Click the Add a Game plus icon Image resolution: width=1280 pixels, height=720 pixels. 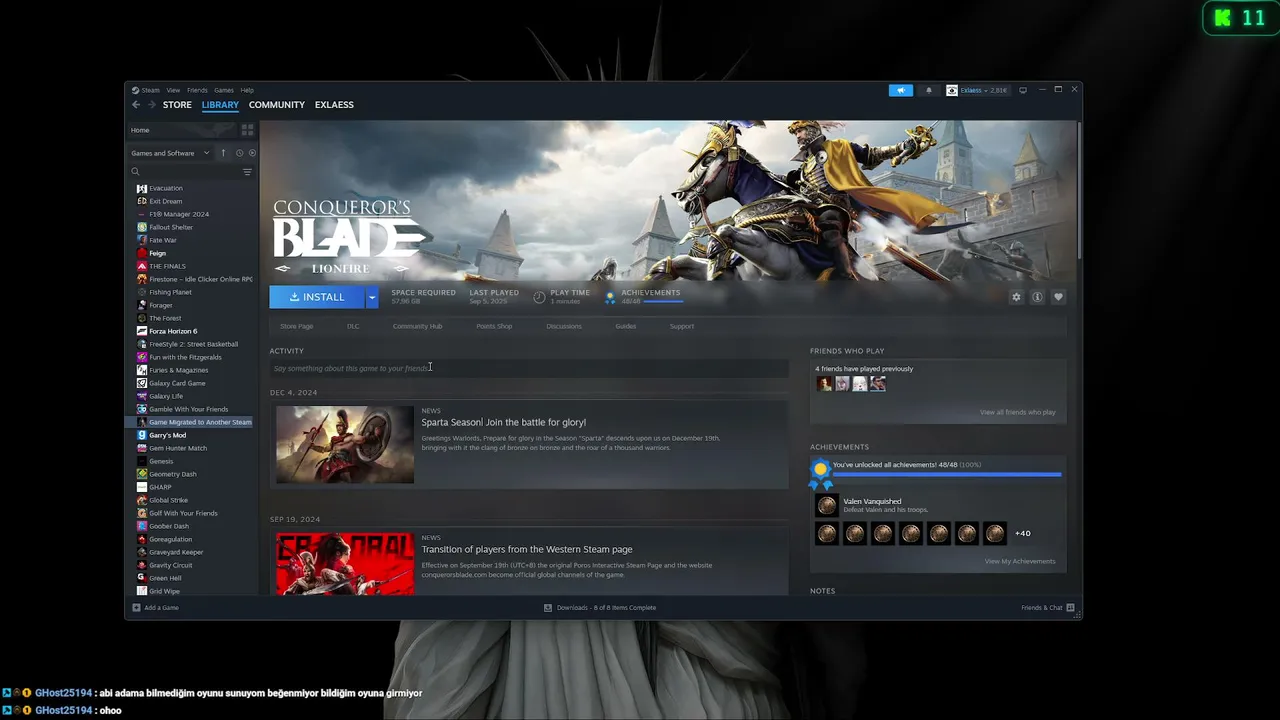(137, 608)
